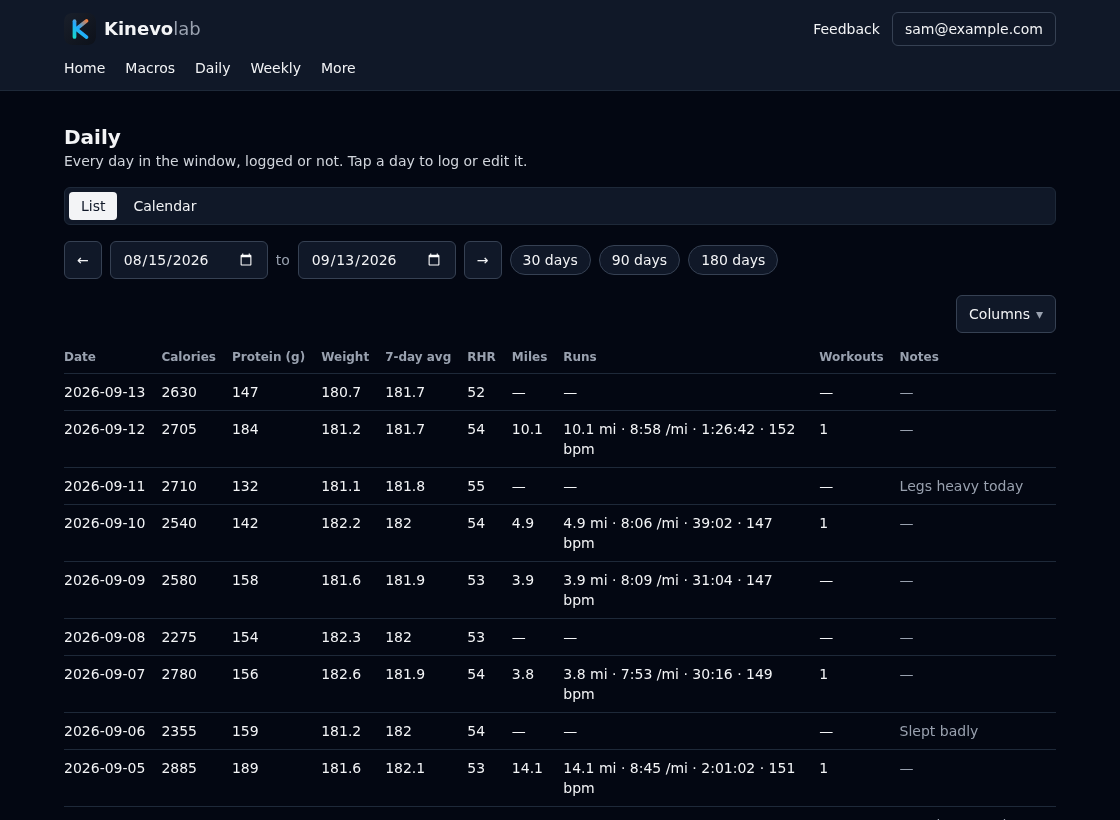This screenshot has width=1120, height=820.
Task: Open the 2026-09-08 day row
Action: (x=559, y=637)
